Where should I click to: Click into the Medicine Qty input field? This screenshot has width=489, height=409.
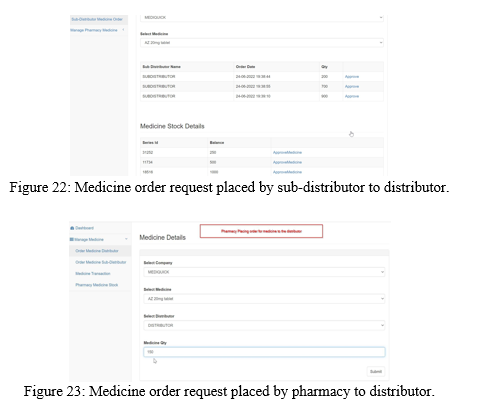click(x=264, y=352)
